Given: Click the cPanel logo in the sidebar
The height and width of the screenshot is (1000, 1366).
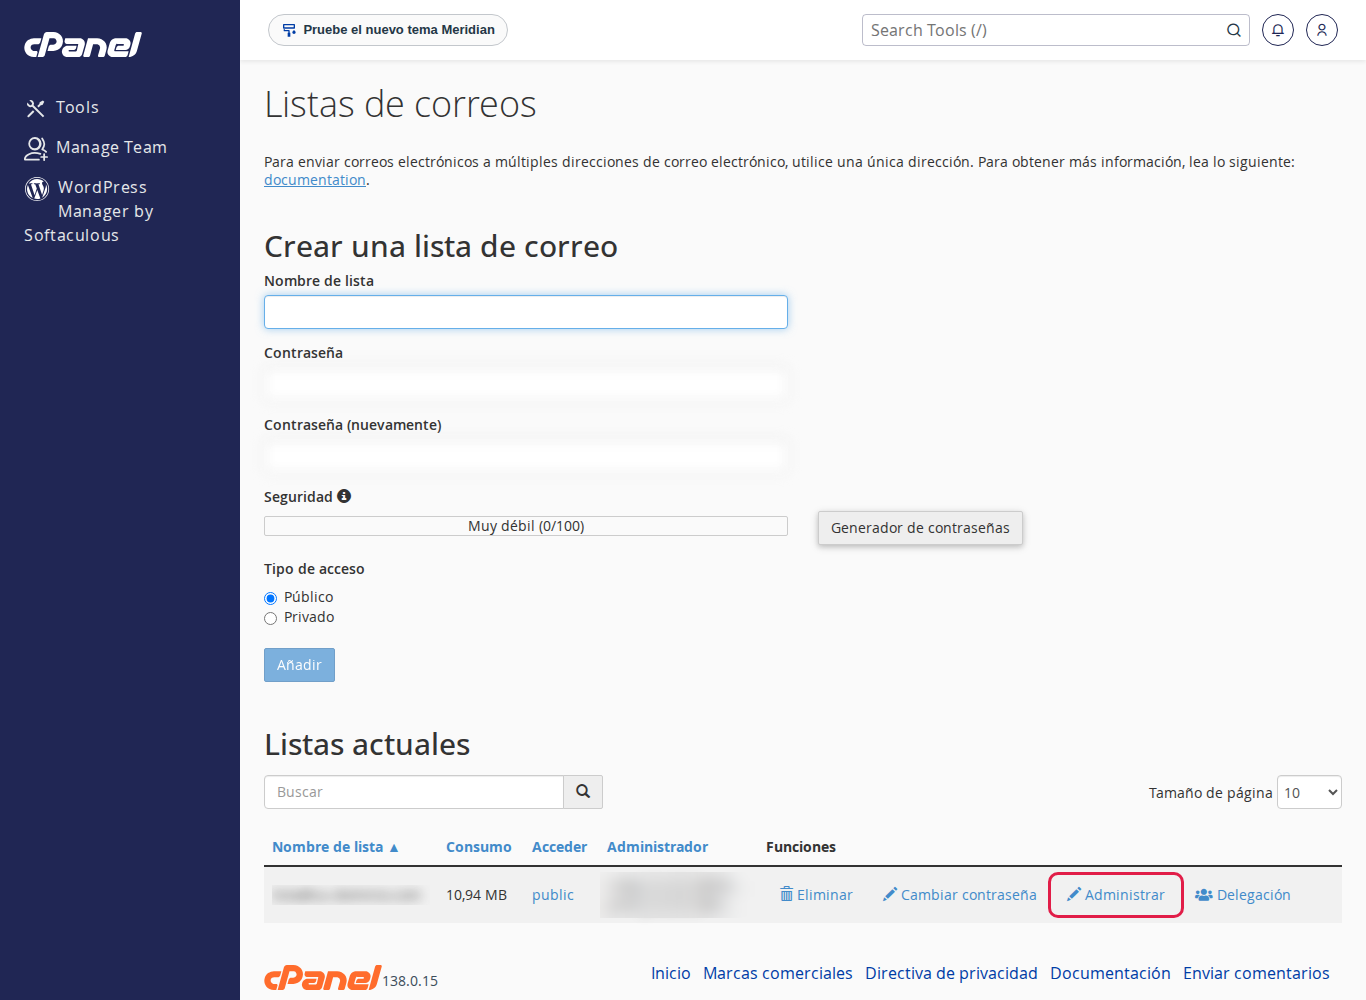Looking at the screenshot, I should point(83,44).
